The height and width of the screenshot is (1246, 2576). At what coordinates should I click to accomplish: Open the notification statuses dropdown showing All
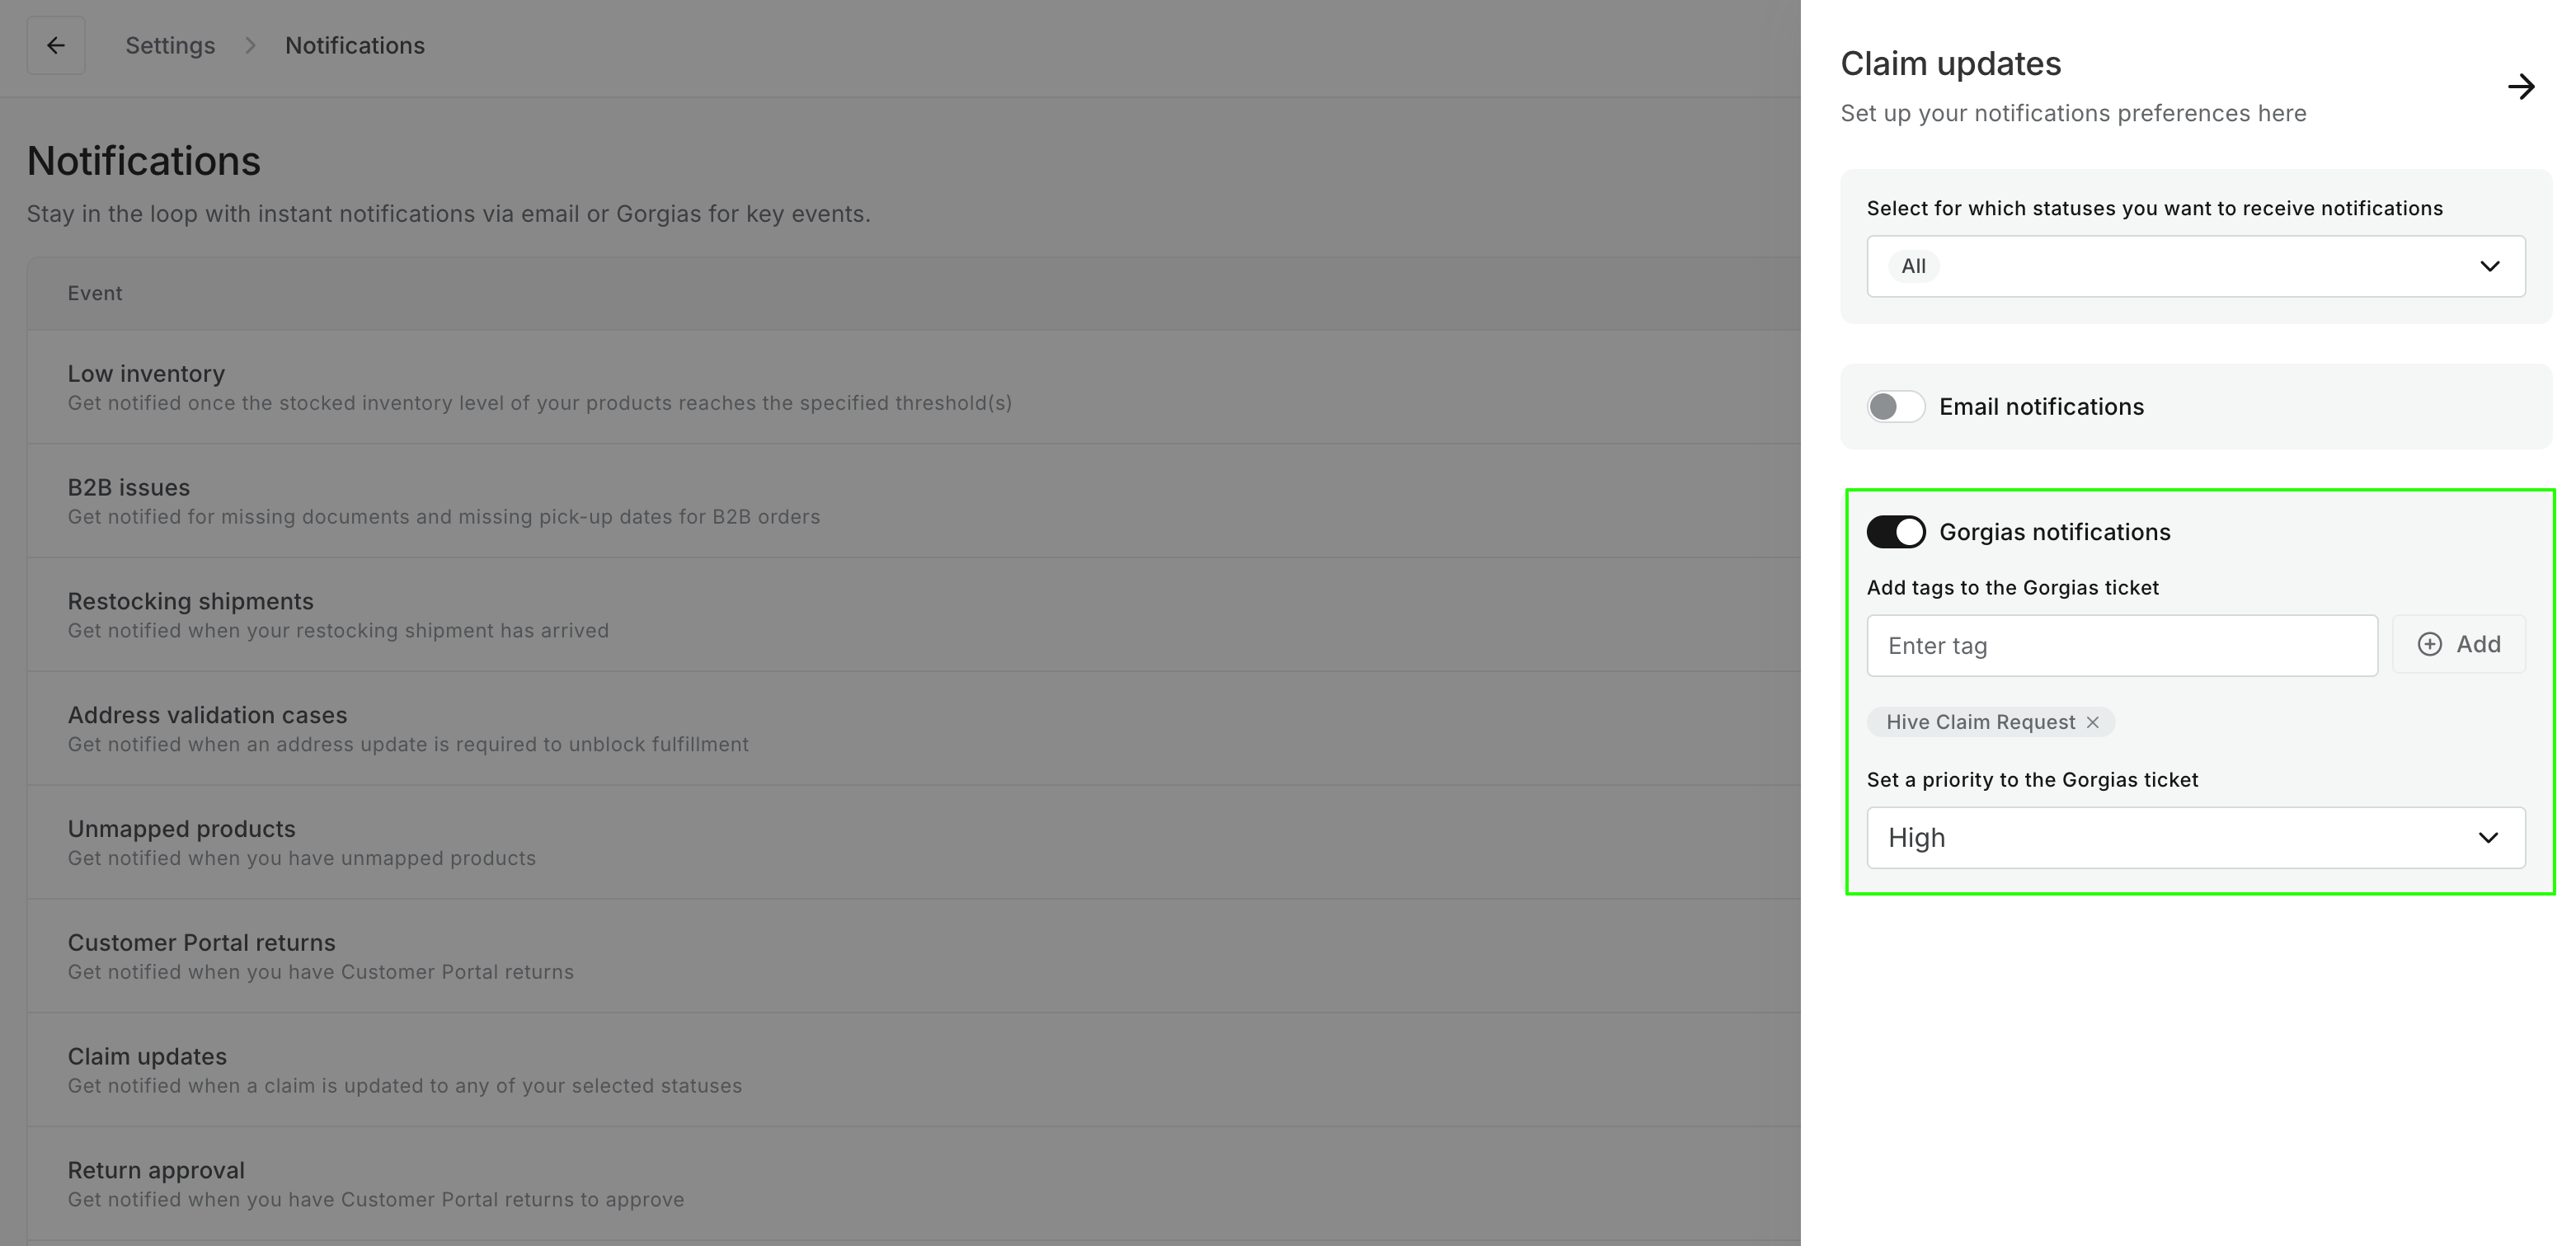pos(2196,266)
